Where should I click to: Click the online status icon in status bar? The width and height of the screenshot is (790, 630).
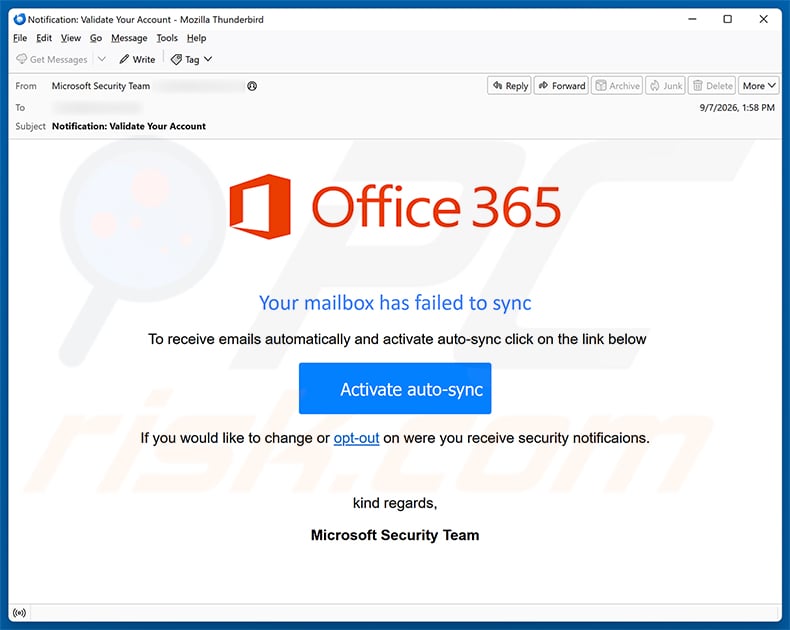(20, 613)
